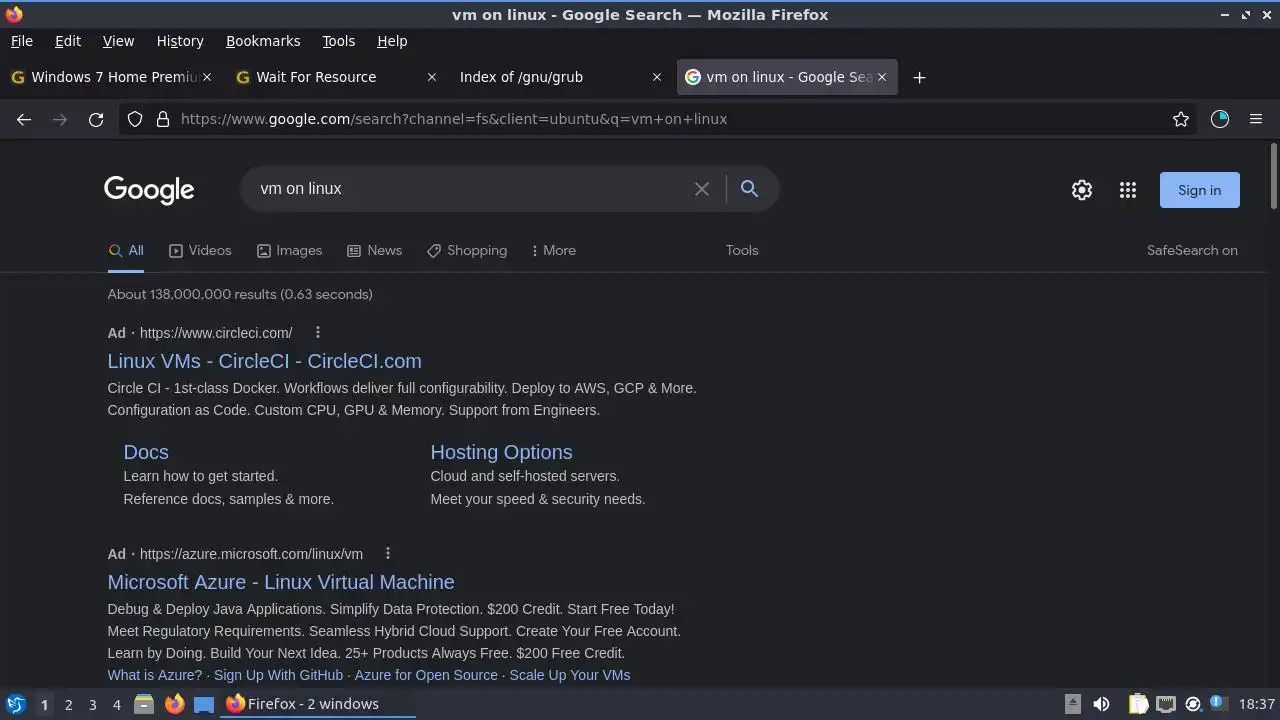Open the Hosting Options sitelink
The image size is (1280, 720).
[x=501, y=452]
